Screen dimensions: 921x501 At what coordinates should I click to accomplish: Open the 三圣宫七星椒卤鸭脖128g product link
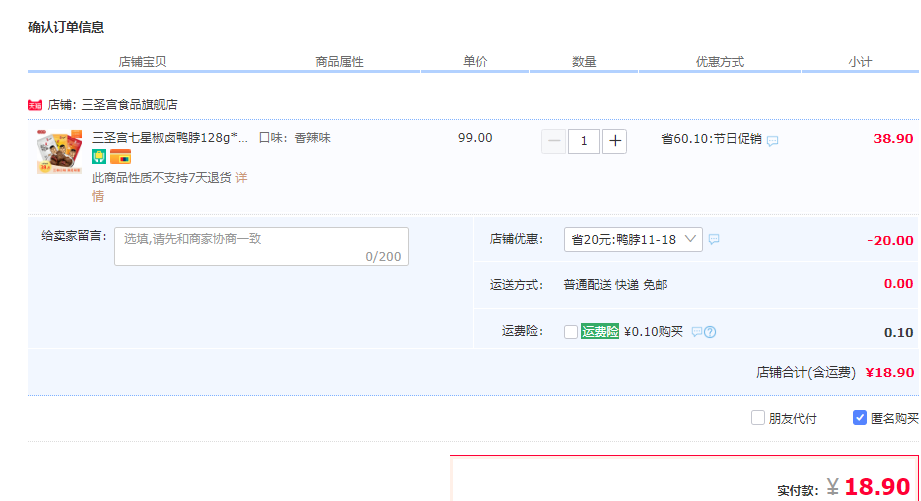coord(170,137)
